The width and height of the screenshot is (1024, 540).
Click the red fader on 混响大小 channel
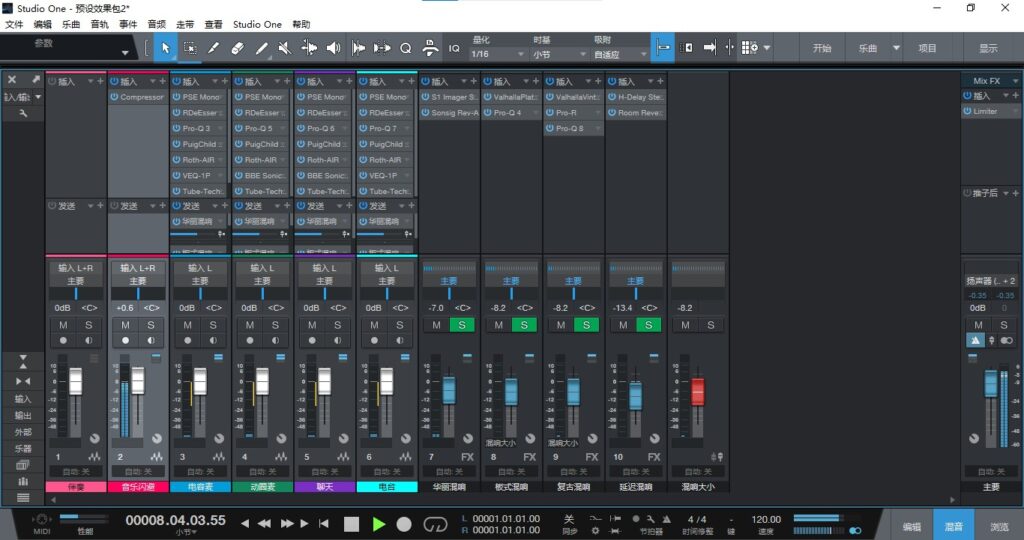(698, 391)
